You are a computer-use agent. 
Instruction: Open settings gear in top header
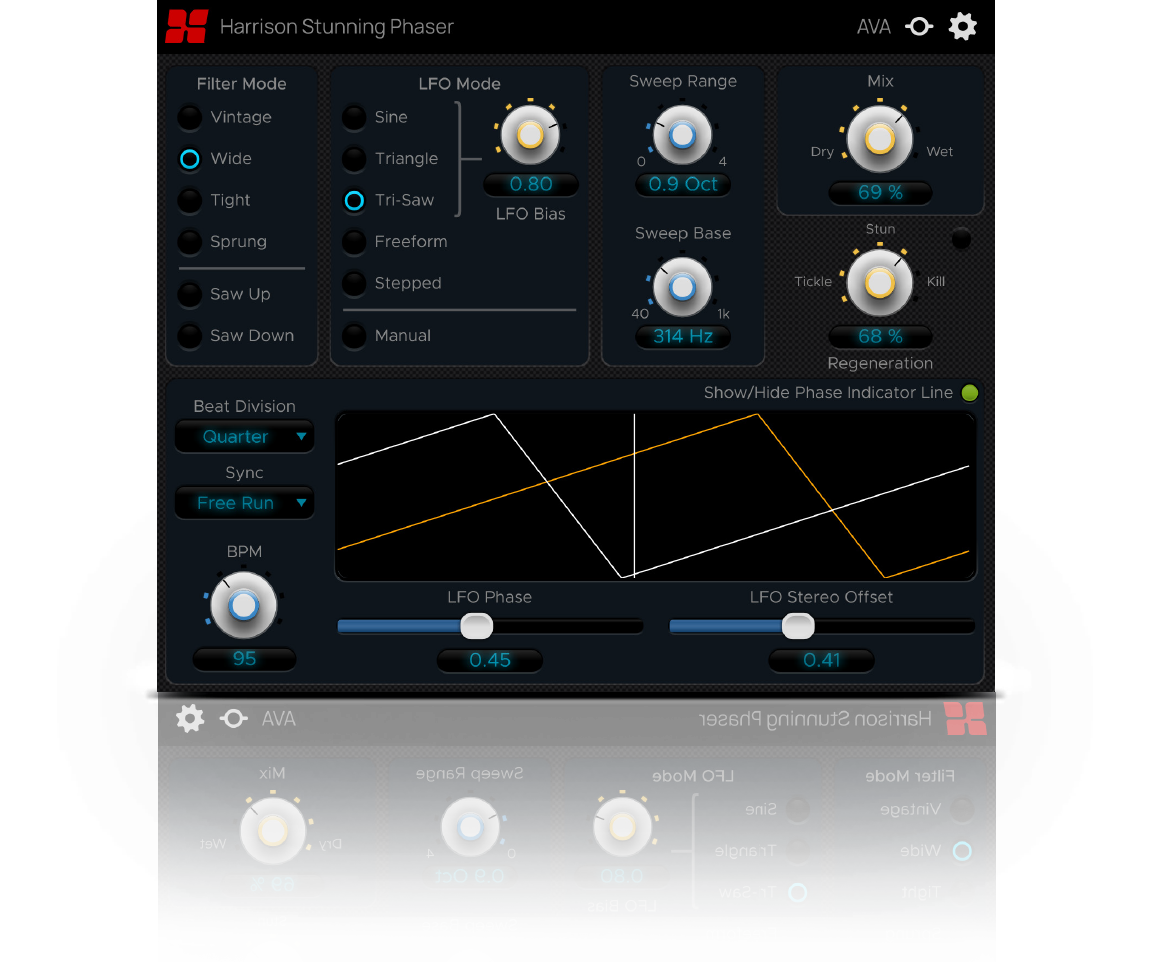962,27
